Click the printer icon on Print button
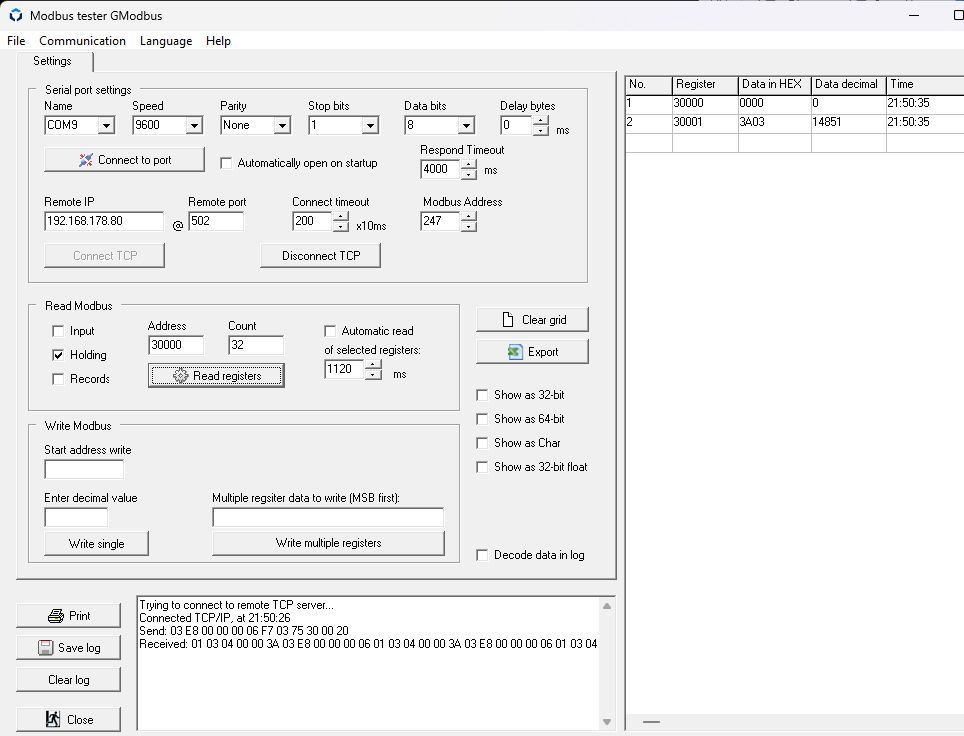The height and width of the screenshot is (736, 964). point(56,616)
